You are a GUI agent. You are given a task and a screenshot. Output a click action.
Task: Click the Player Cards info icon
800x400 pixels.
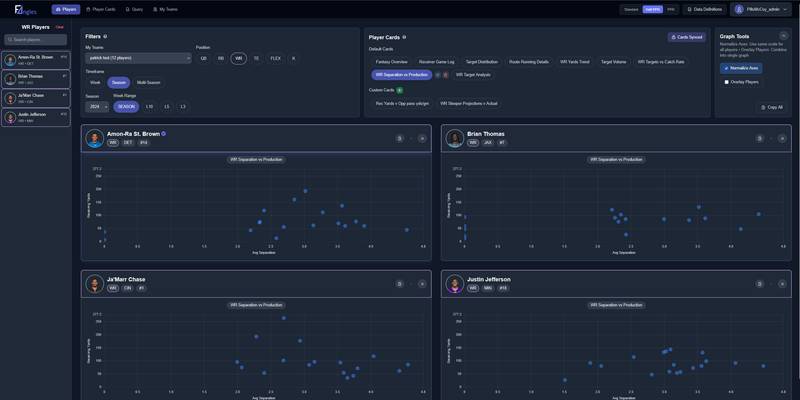[x=404, y=36]
